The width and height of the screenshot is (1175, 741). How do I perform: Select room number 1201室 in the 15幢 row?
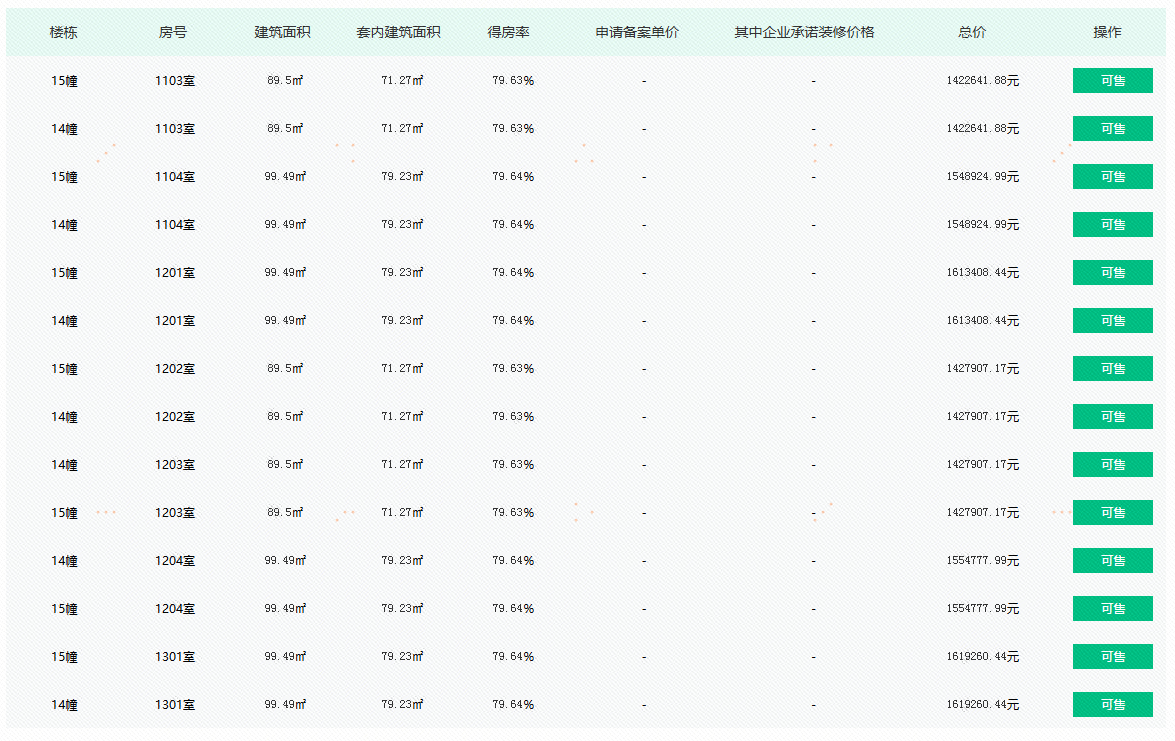pos(175,273)
